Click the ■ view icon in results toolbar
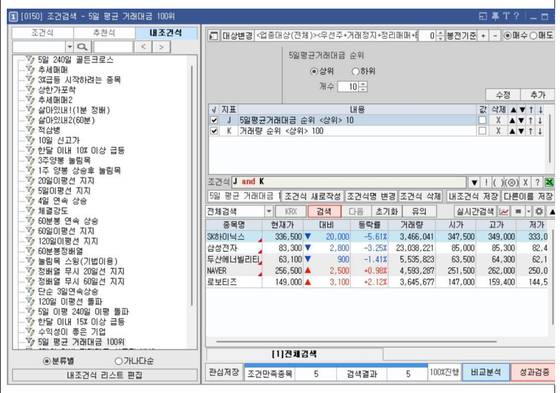560x393 pixels. pyautogui.click(x=518, y=212)
